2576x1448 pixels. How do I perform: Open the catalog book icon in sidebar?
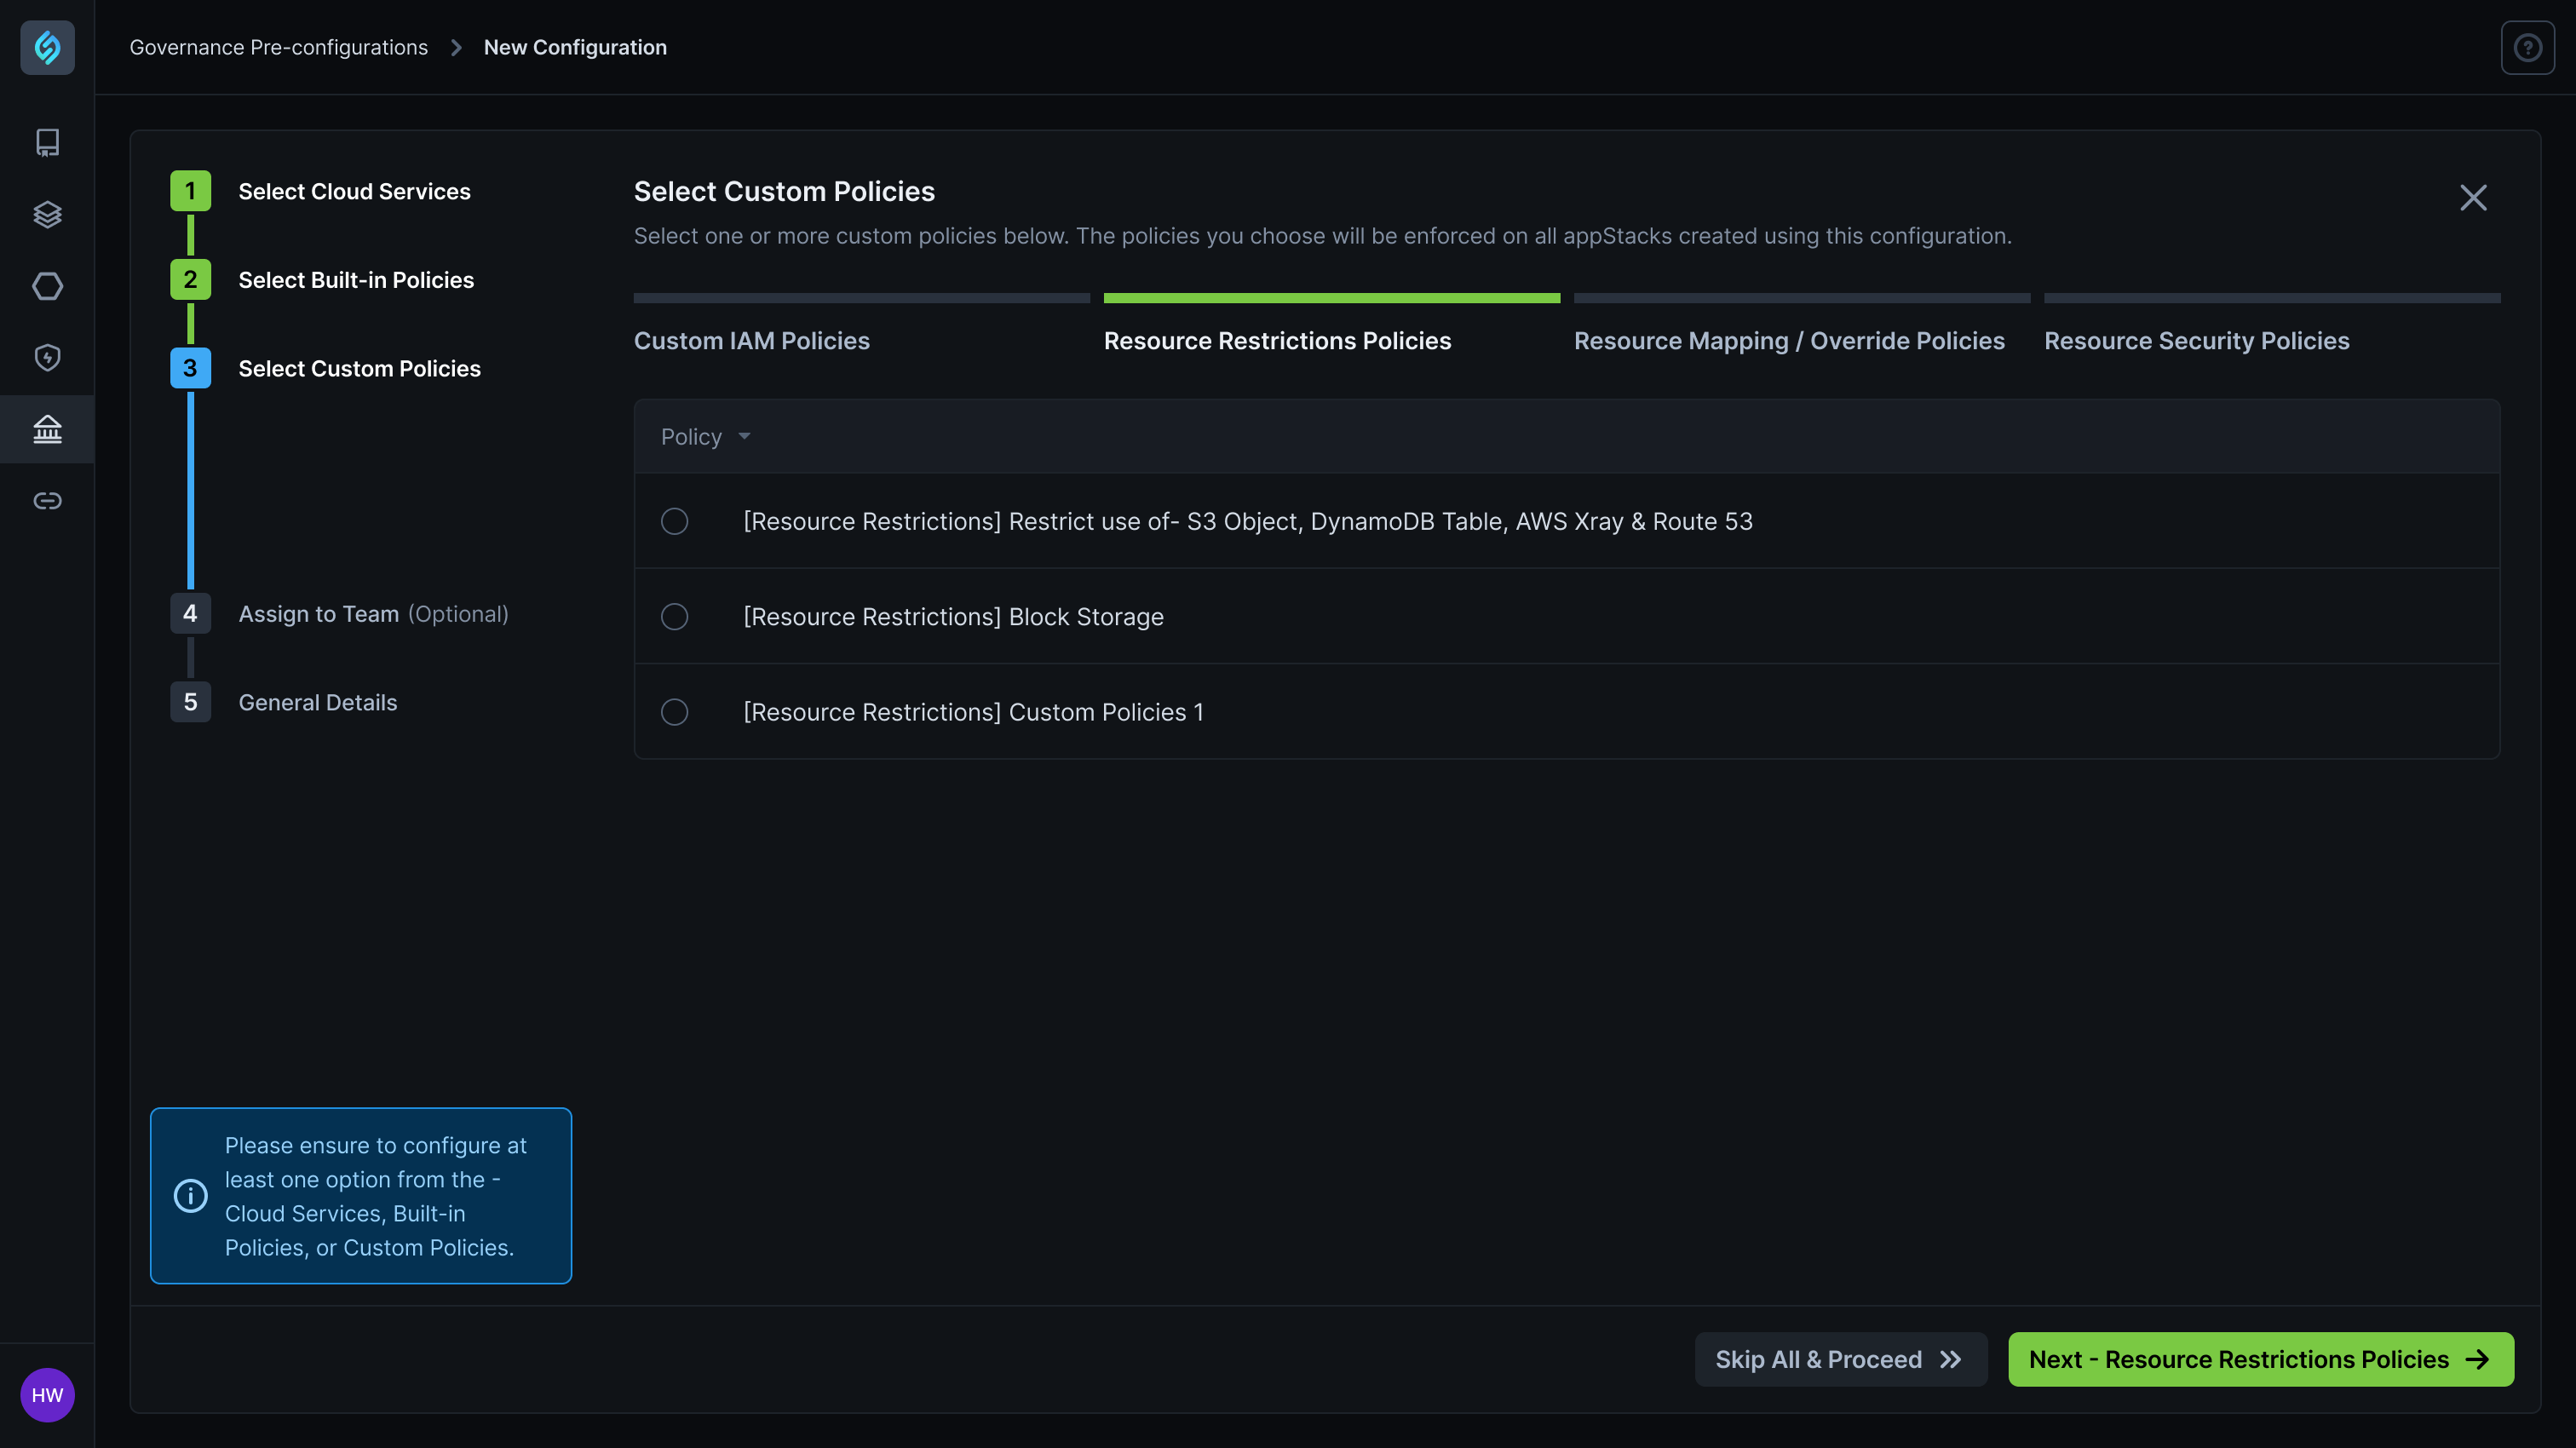pyautogui.click(x=47, y=142)
